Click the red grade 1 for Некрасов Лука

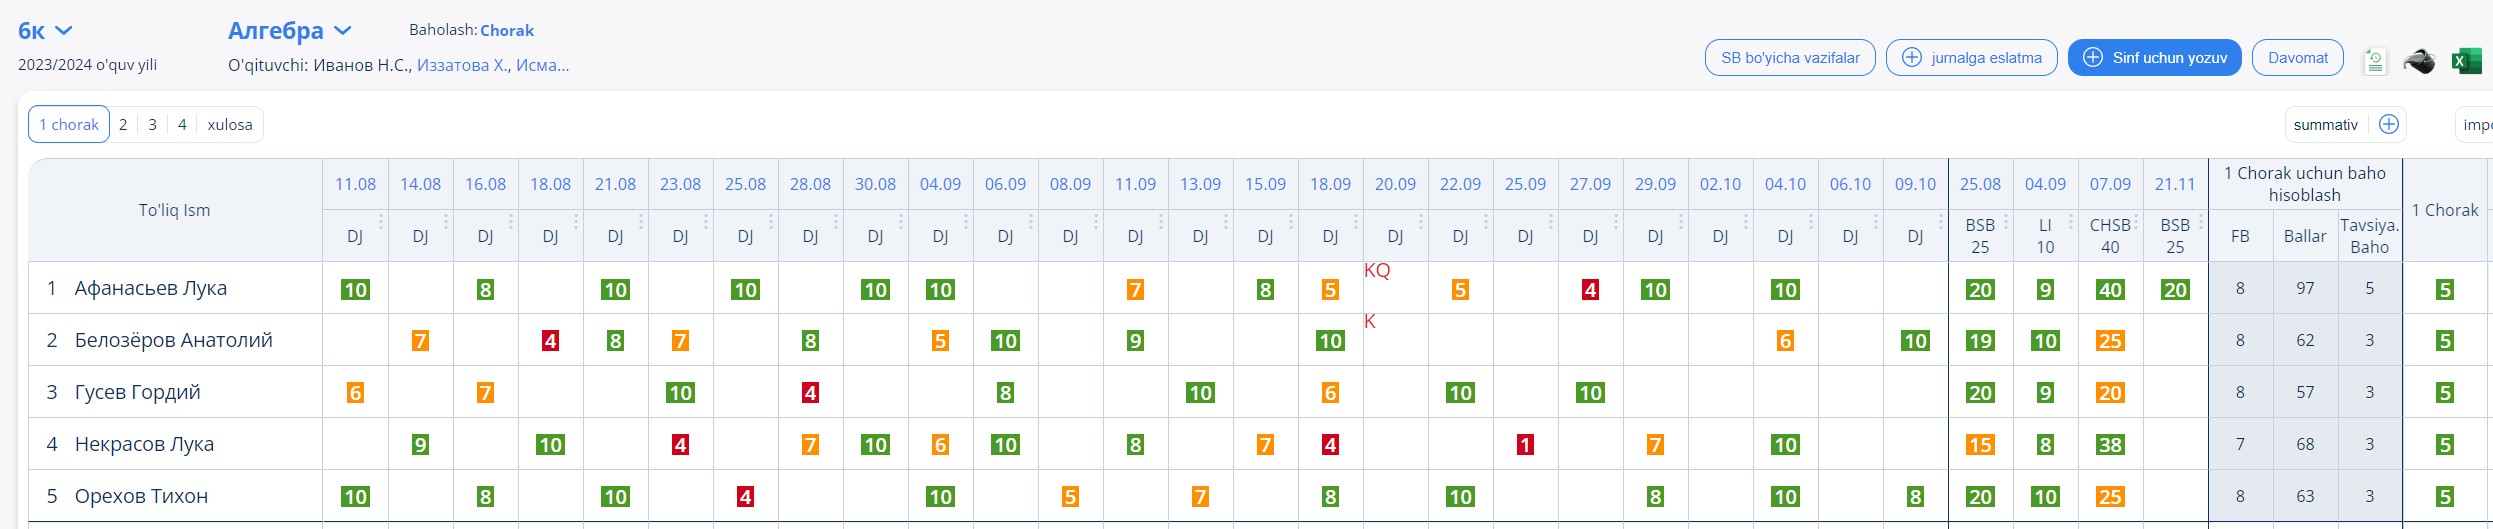point(1525,445)
